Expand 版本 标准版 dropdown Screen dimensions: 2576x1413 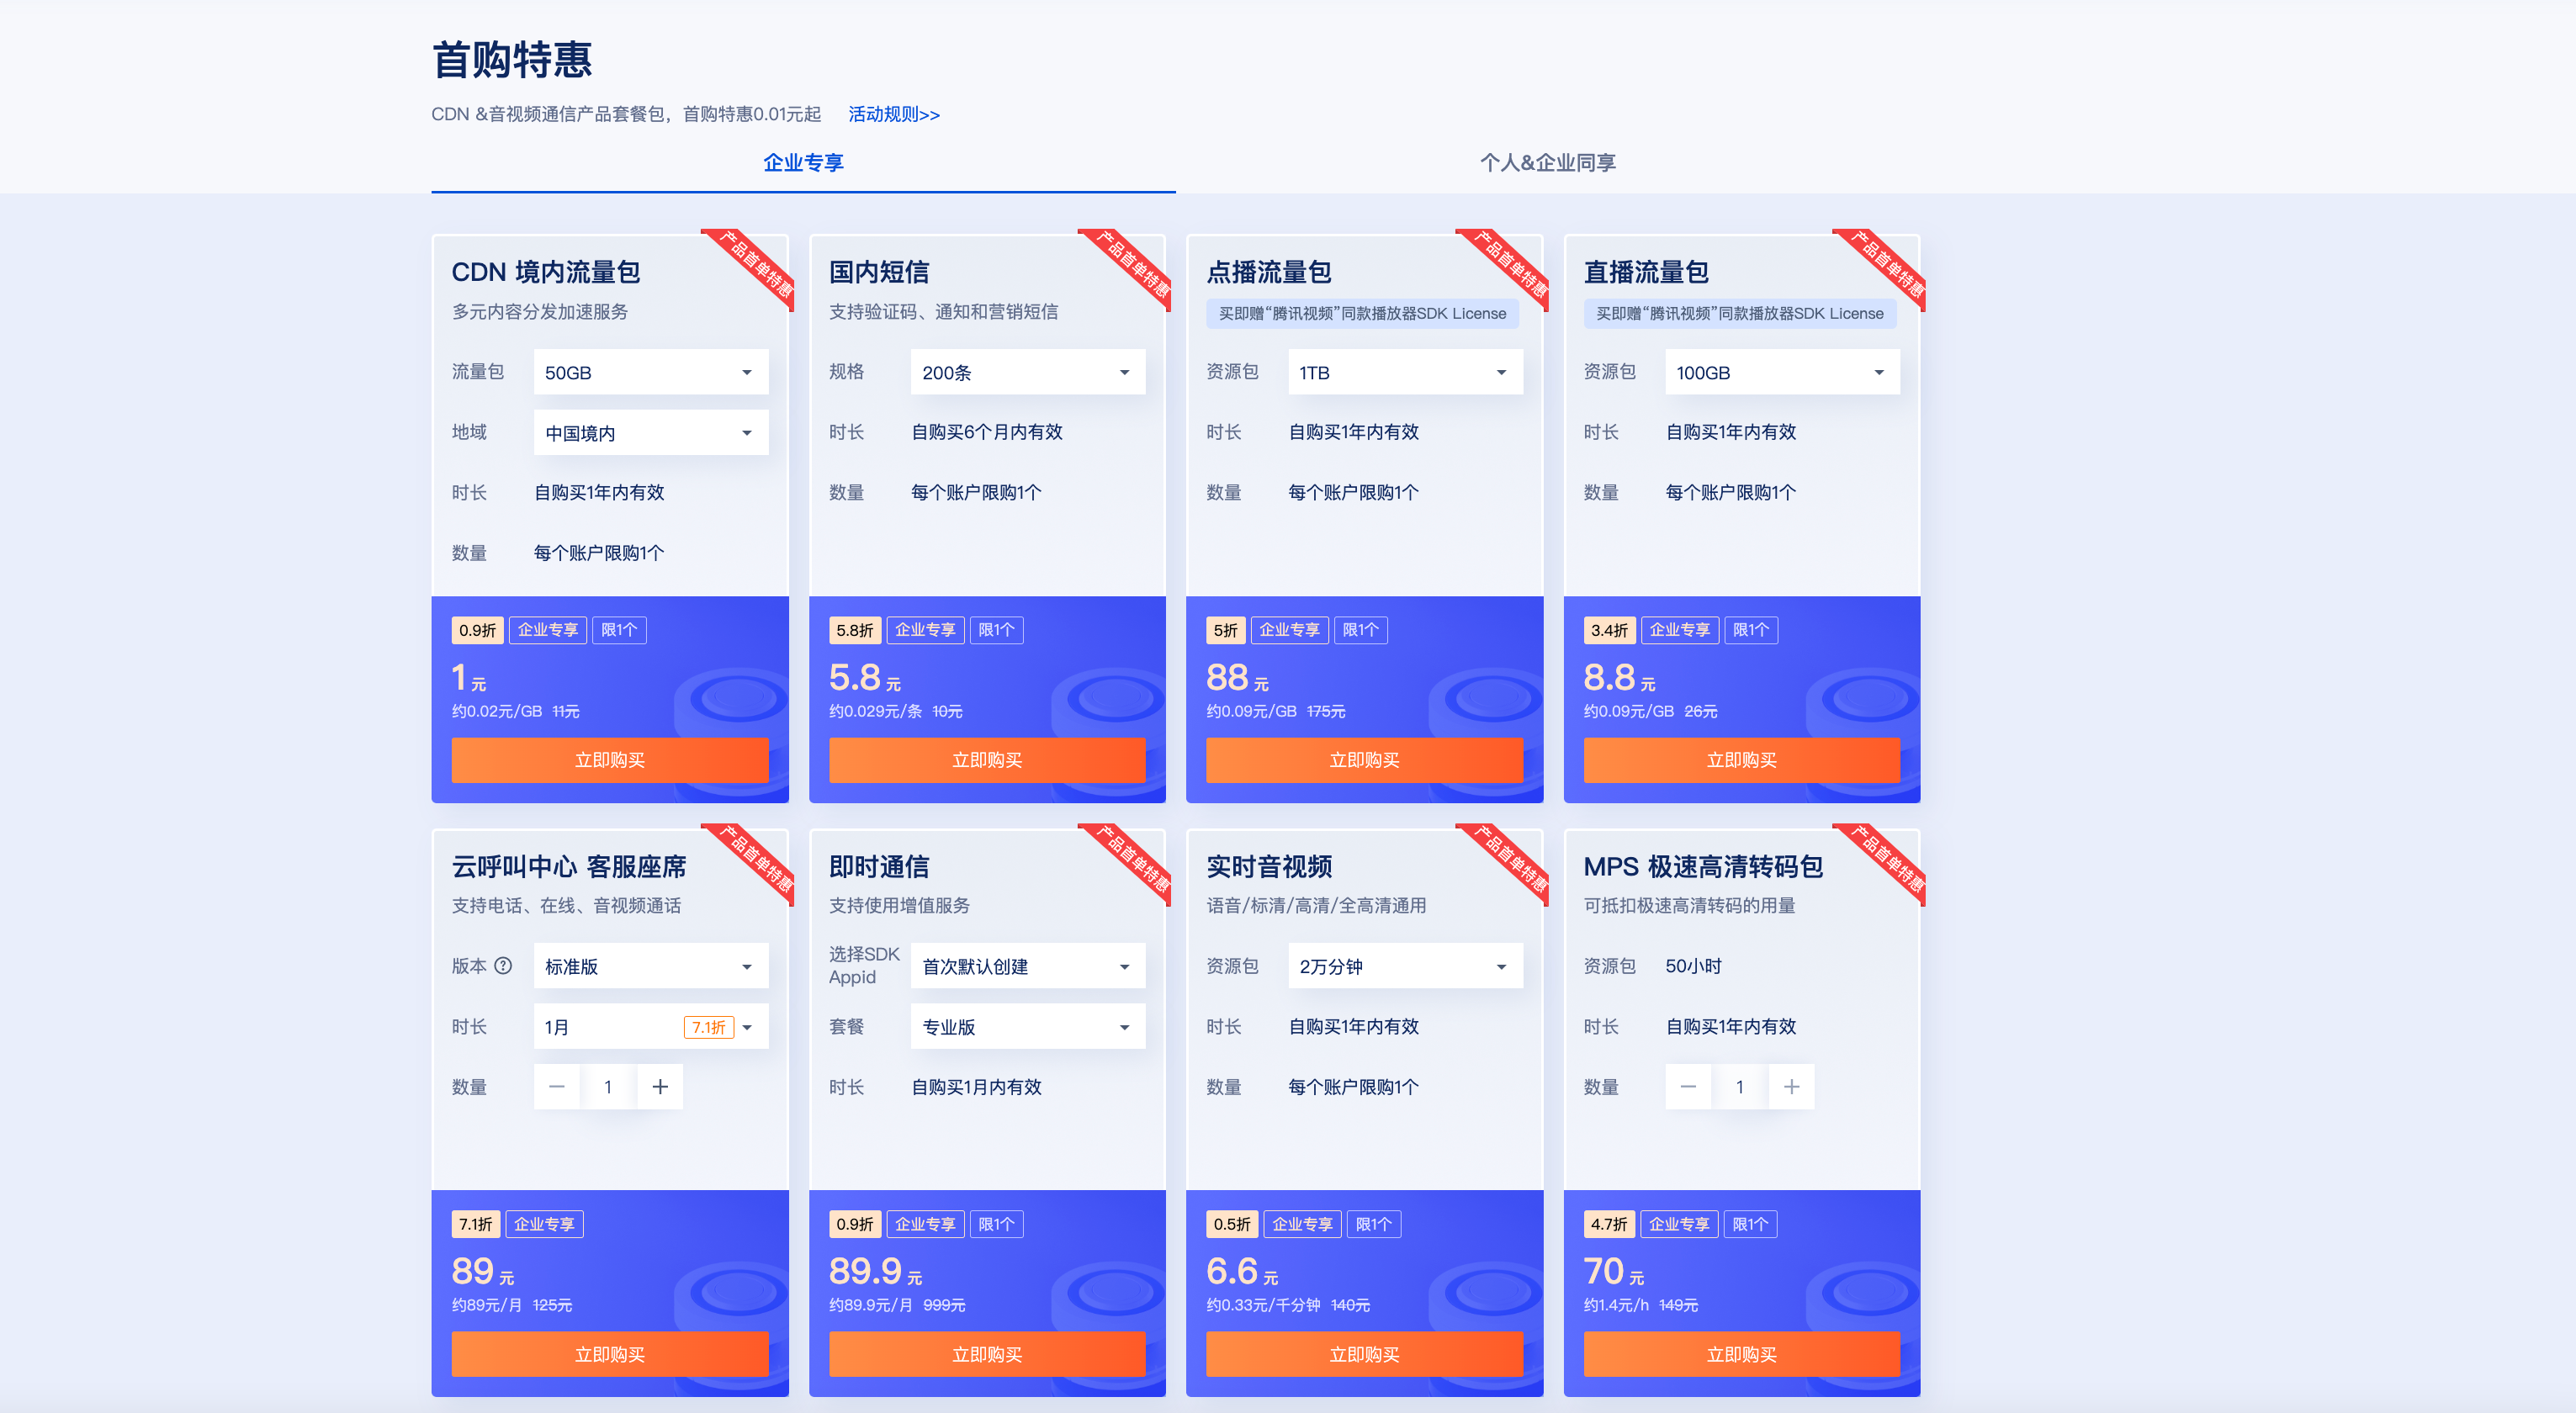650,967
